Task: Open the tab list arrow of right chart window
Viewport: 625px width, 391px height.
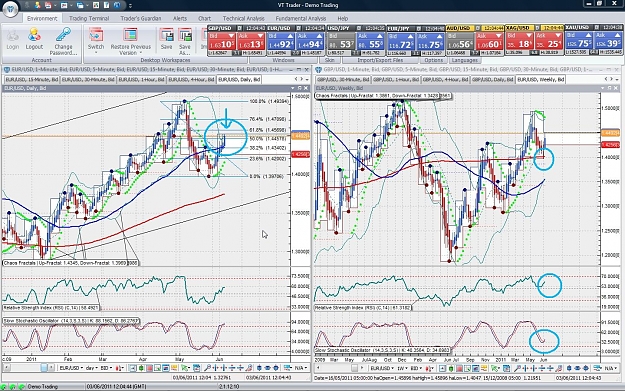Action: click(x=617, y=79)
